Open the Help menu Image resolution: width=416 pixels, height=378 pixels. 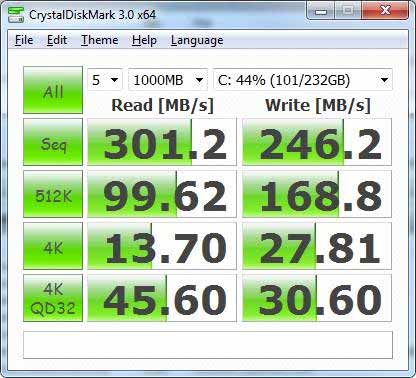[x=144, y=40]
